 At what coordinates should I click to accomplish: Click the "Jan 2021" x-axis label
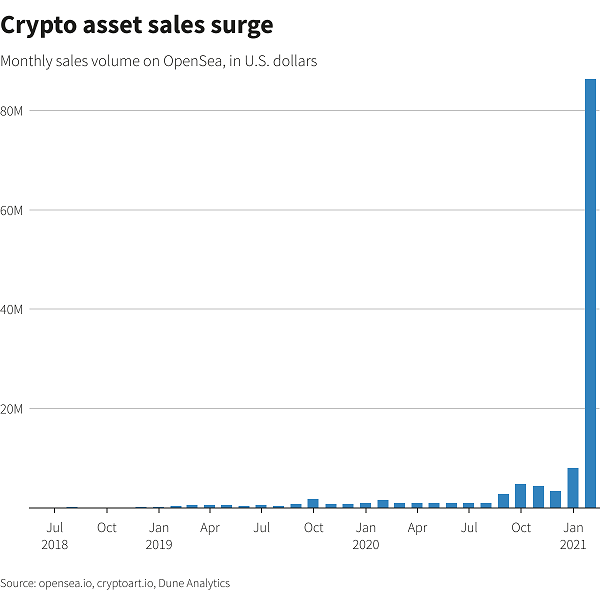click(573, 536)
